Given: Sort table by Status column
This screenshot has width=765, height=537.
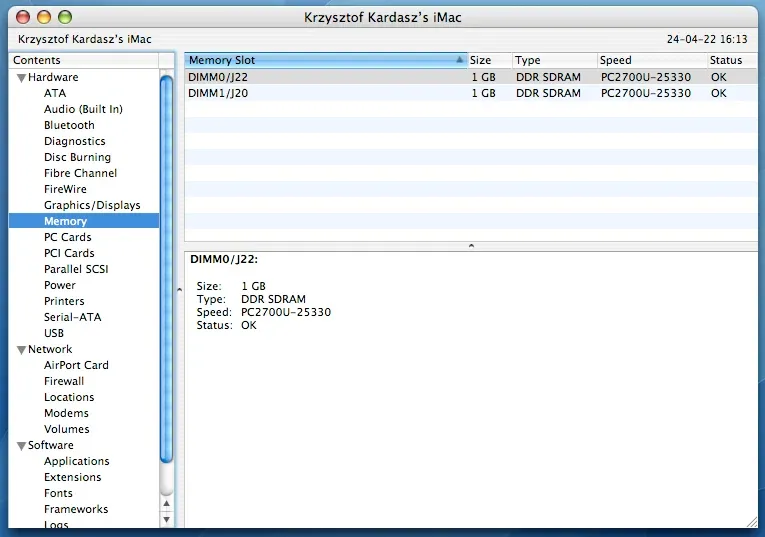Looking at the screenshot, I should click(x=732, y=60).
